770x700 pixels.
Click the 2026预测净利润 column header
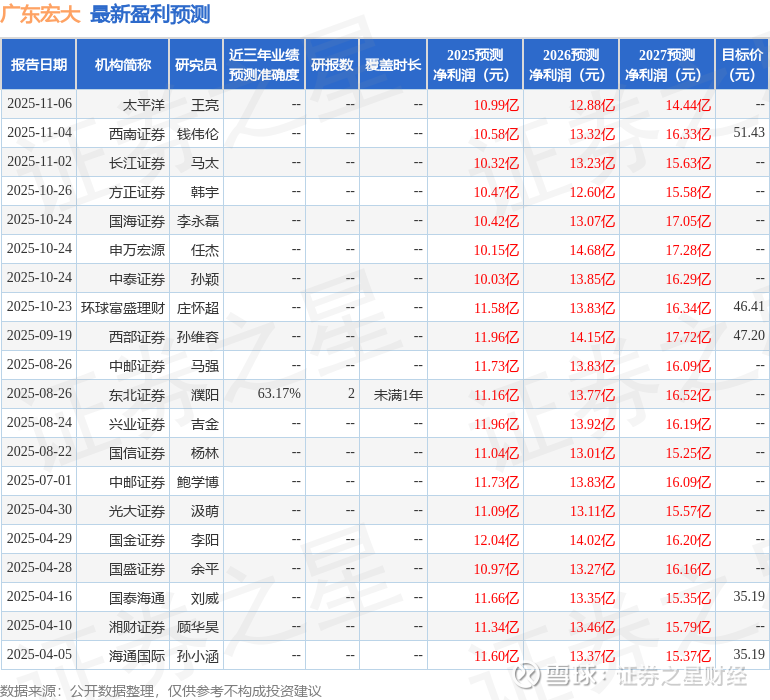click(571, 64)
